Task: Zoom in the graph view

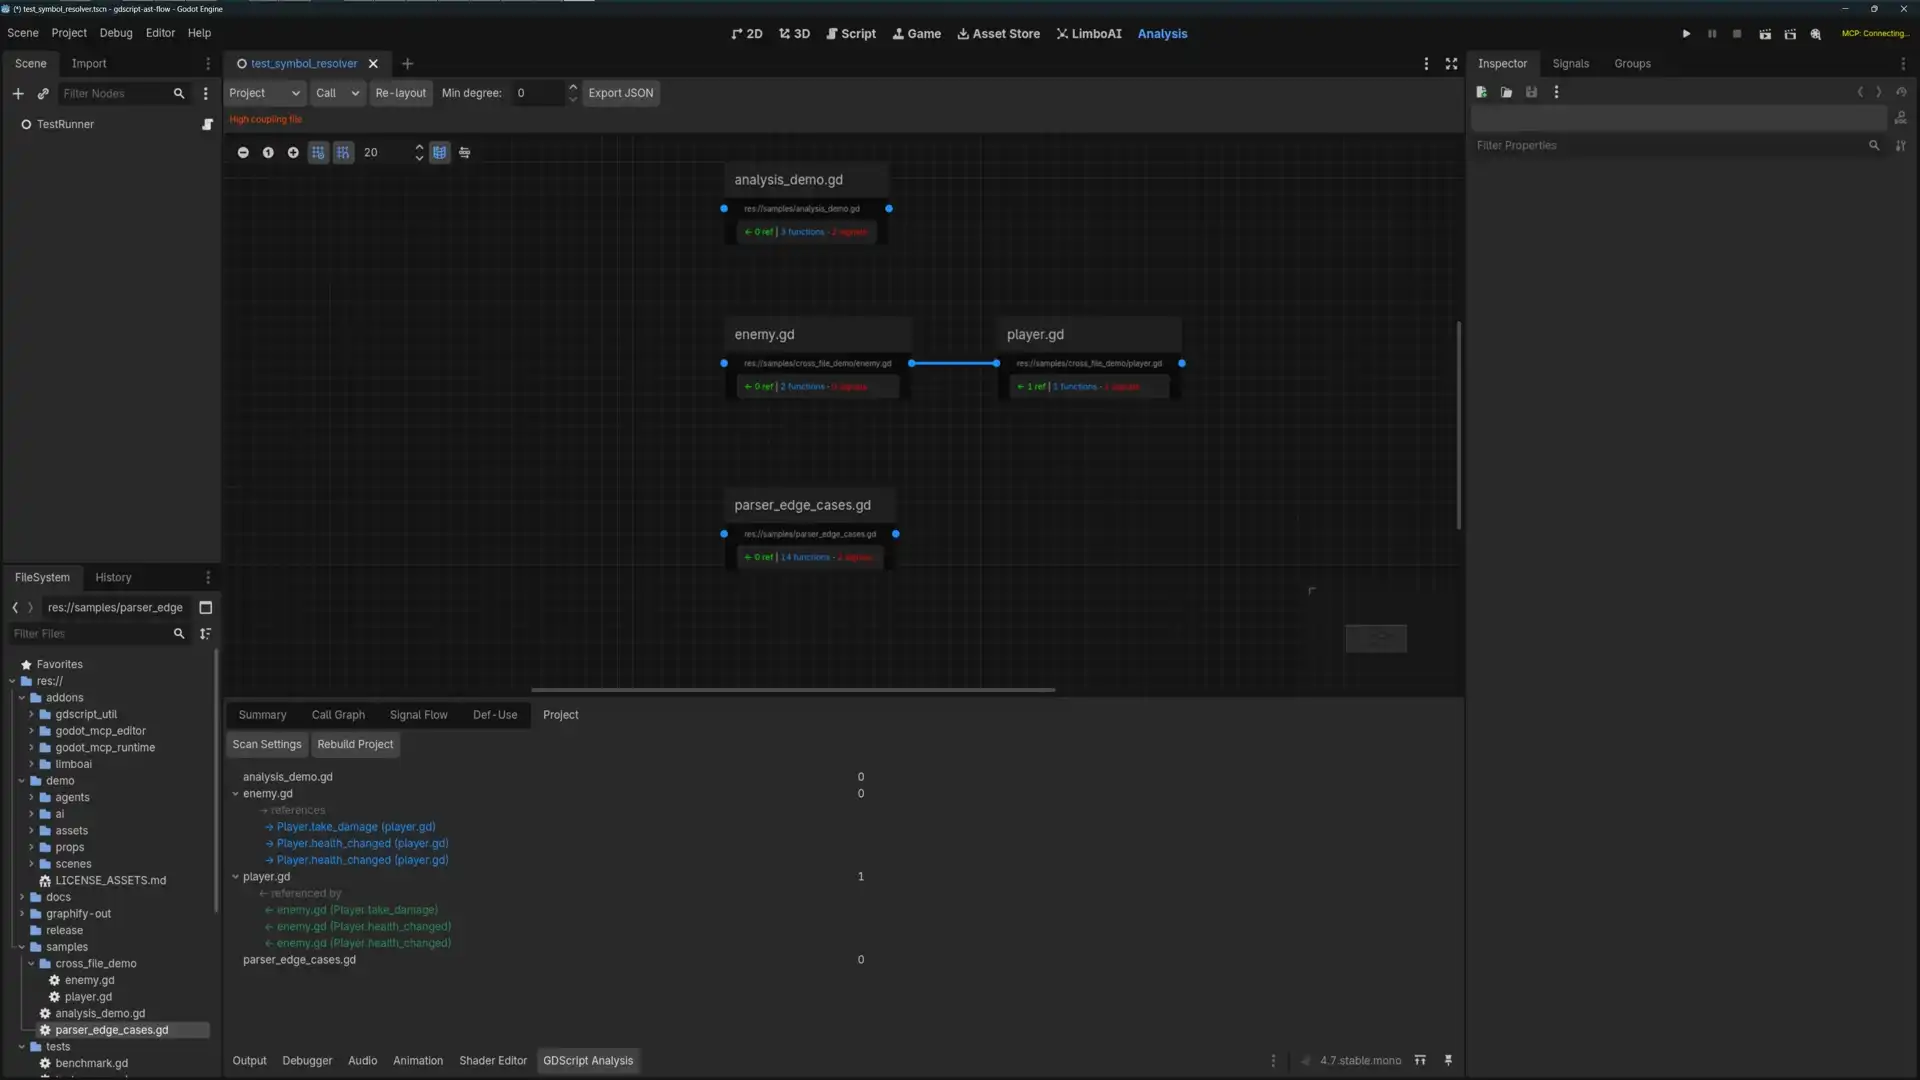Action: 293,153
